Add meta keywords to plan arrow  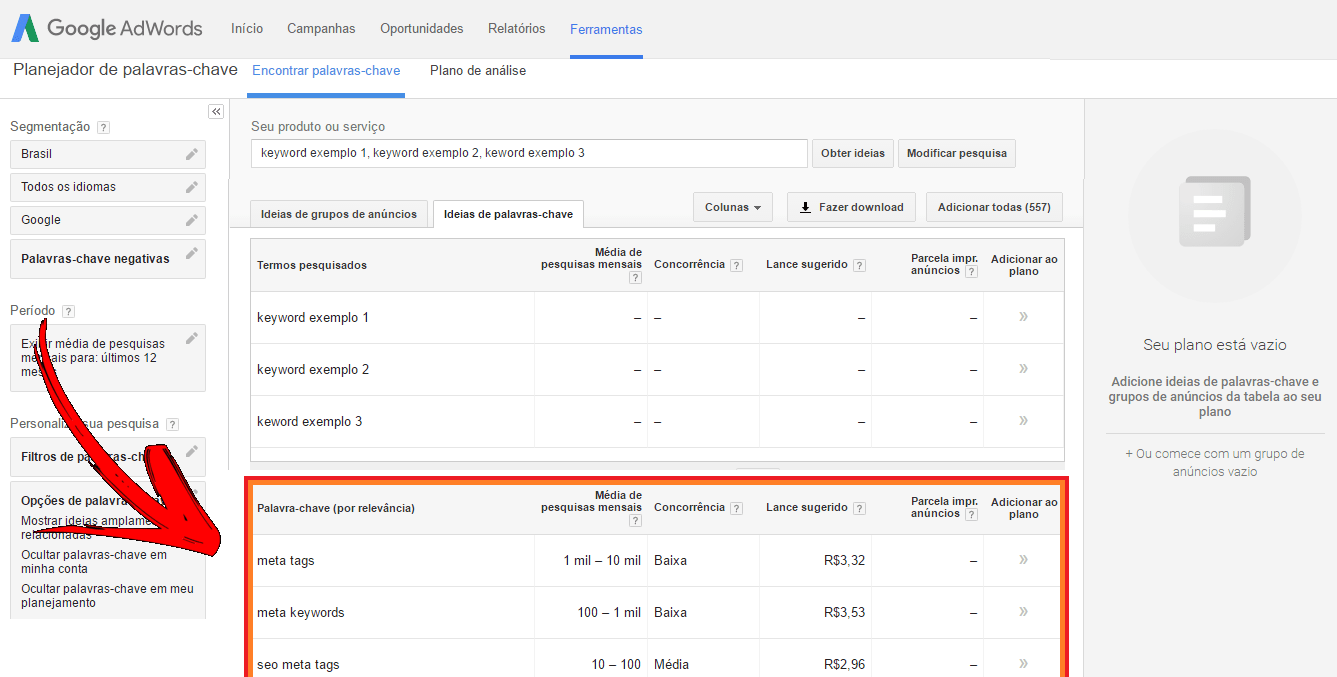click(x=1023, y=612)
